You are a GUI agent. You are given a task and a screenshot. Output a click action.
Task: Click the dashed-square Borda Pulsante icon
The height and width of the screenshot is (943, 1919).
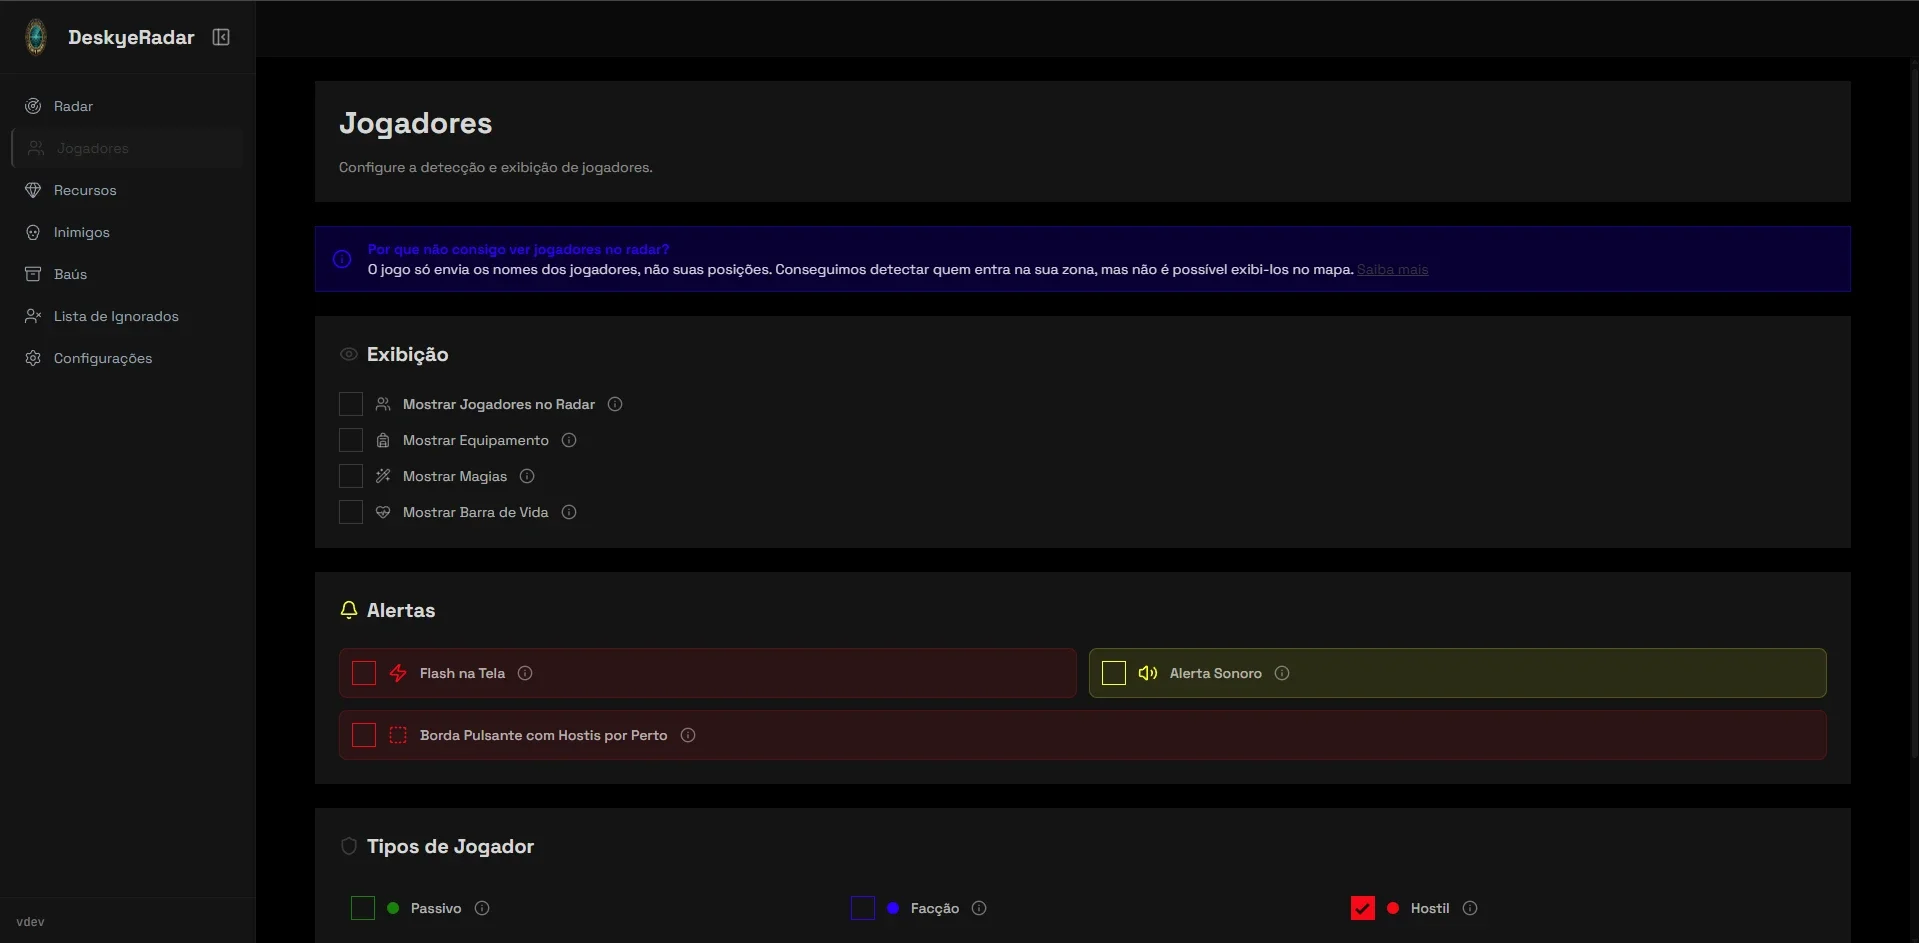[x=398, y=735]
